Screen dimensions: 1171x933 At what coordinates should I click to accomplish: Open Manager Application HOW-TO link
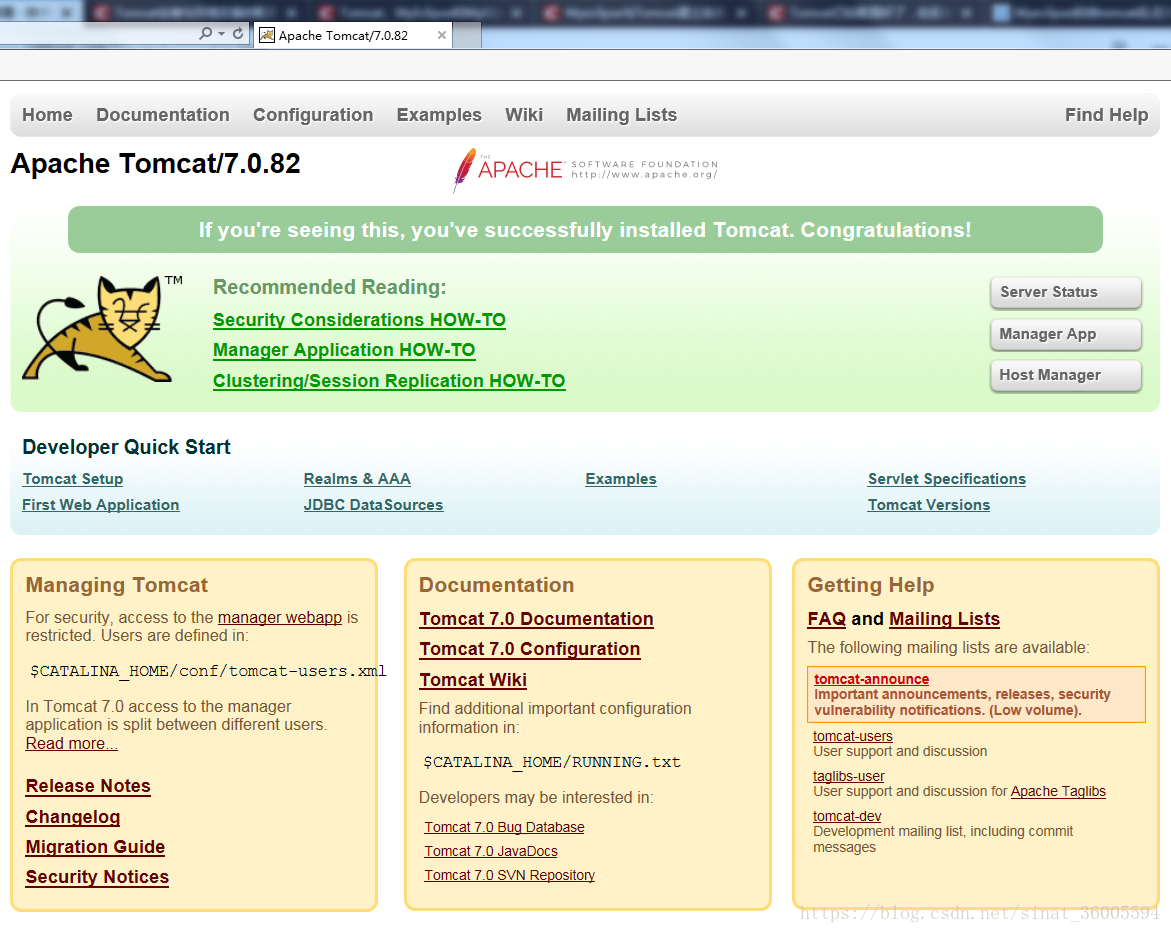344,350
